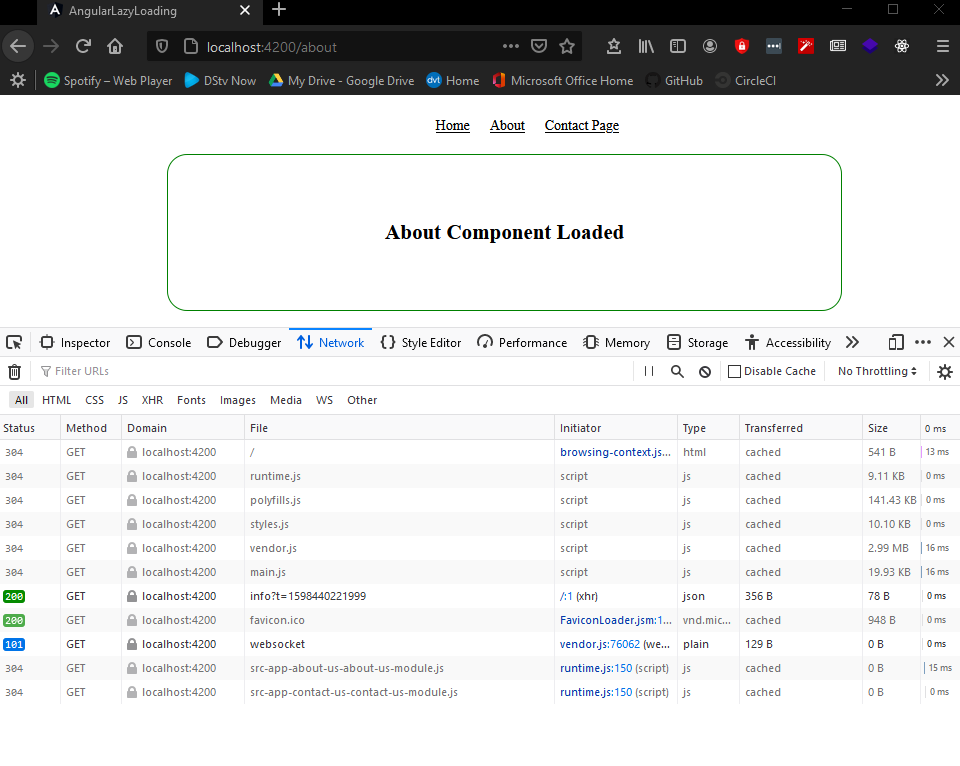This screenshot has width=960, height=766.
Task: Click the Contact Page link
Action: tap(581, 125)
